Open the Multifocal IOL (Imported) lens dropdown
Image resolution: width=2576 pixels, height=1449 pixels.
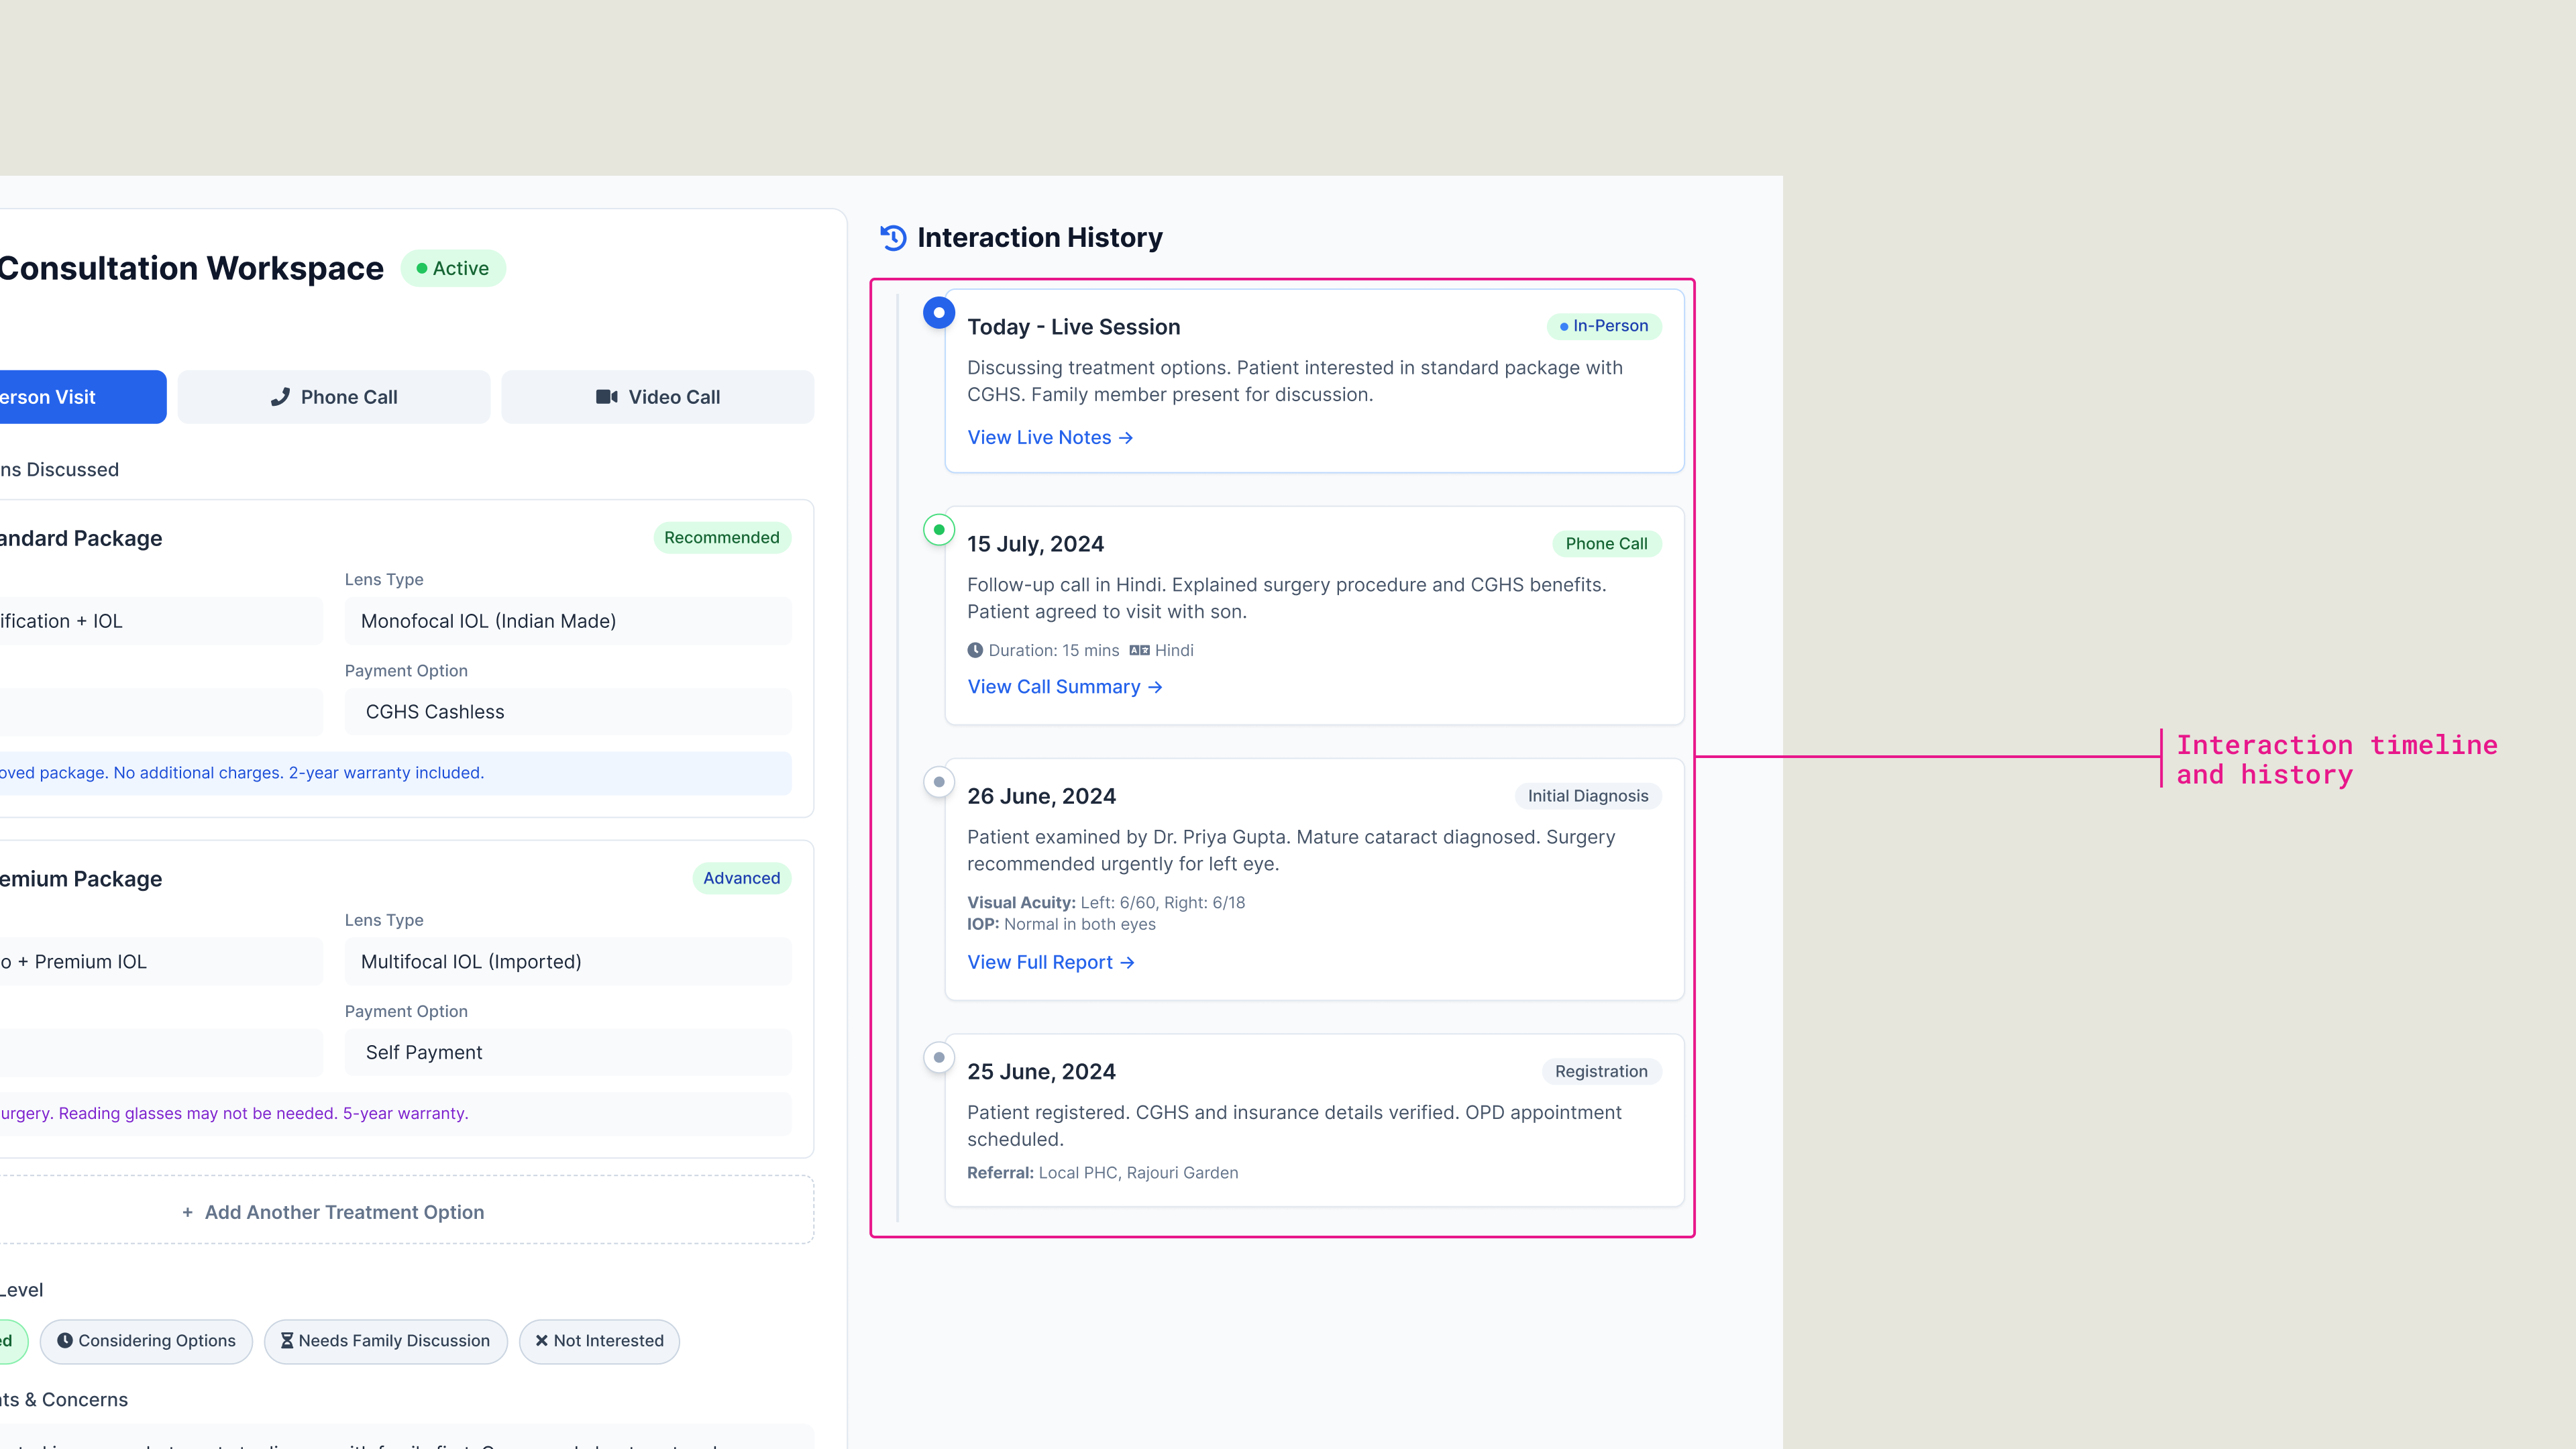(568, 962)
